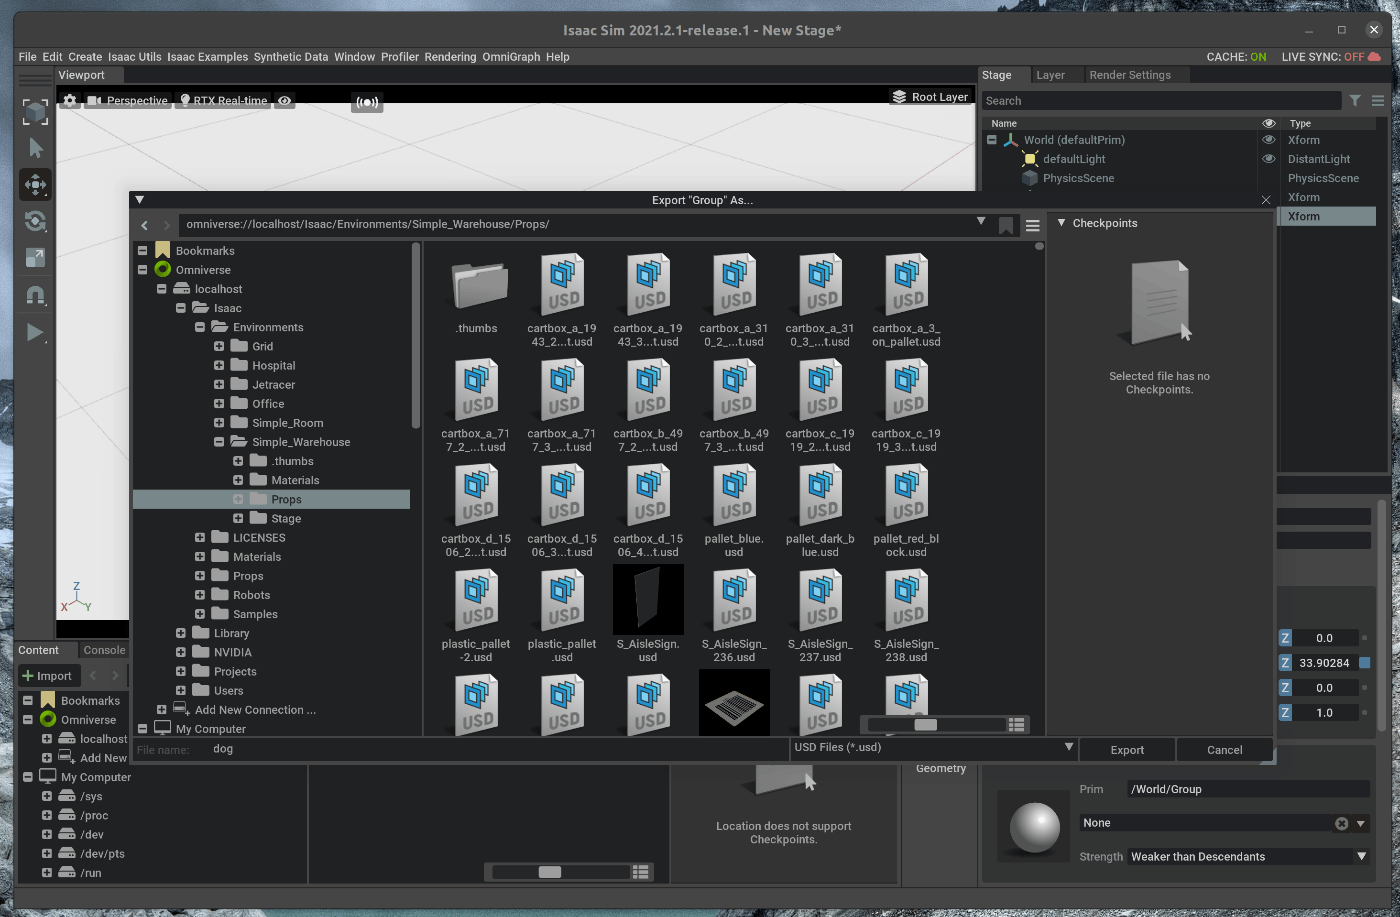
Task: Open the RTX Real-time renderer menu
Action: coord(224,100)
